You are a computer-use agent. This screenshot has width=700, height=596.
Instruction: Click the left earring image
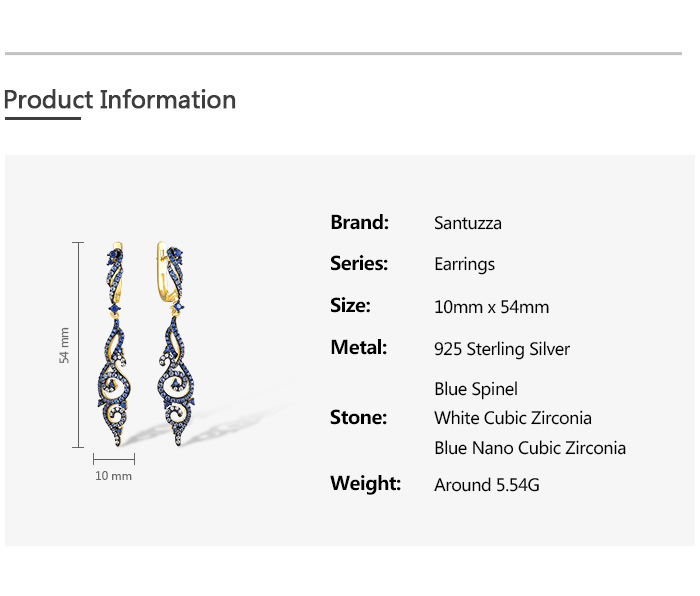(118, 345)
